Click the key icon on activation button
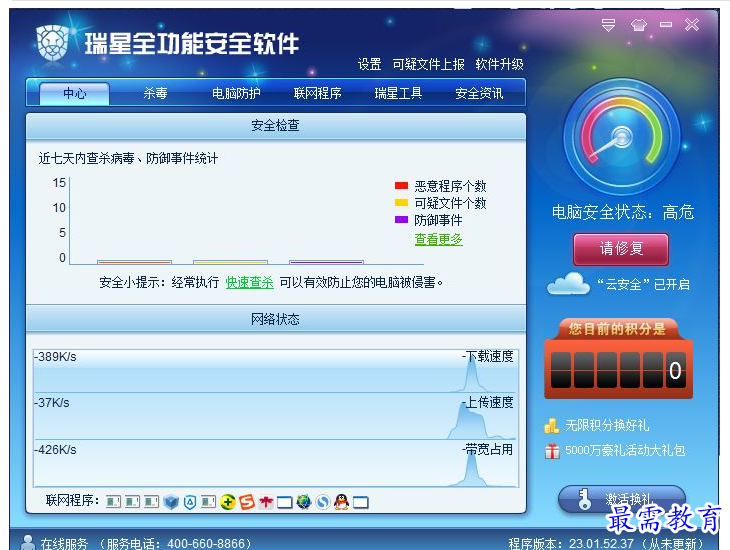The height and width of the screenshot is (550, 730). pyautogui.click(x=584, y=499)
